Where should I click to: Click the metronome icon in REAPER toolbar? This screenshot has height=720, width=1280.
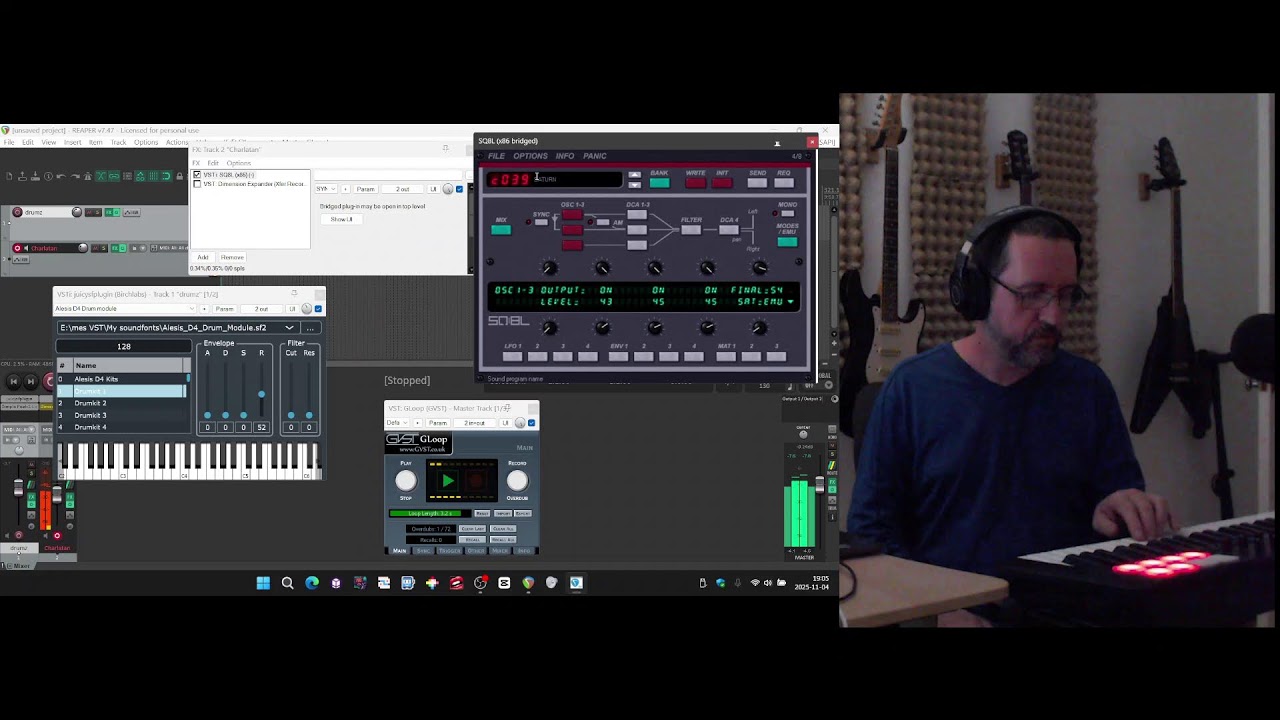tap(87, 176)
